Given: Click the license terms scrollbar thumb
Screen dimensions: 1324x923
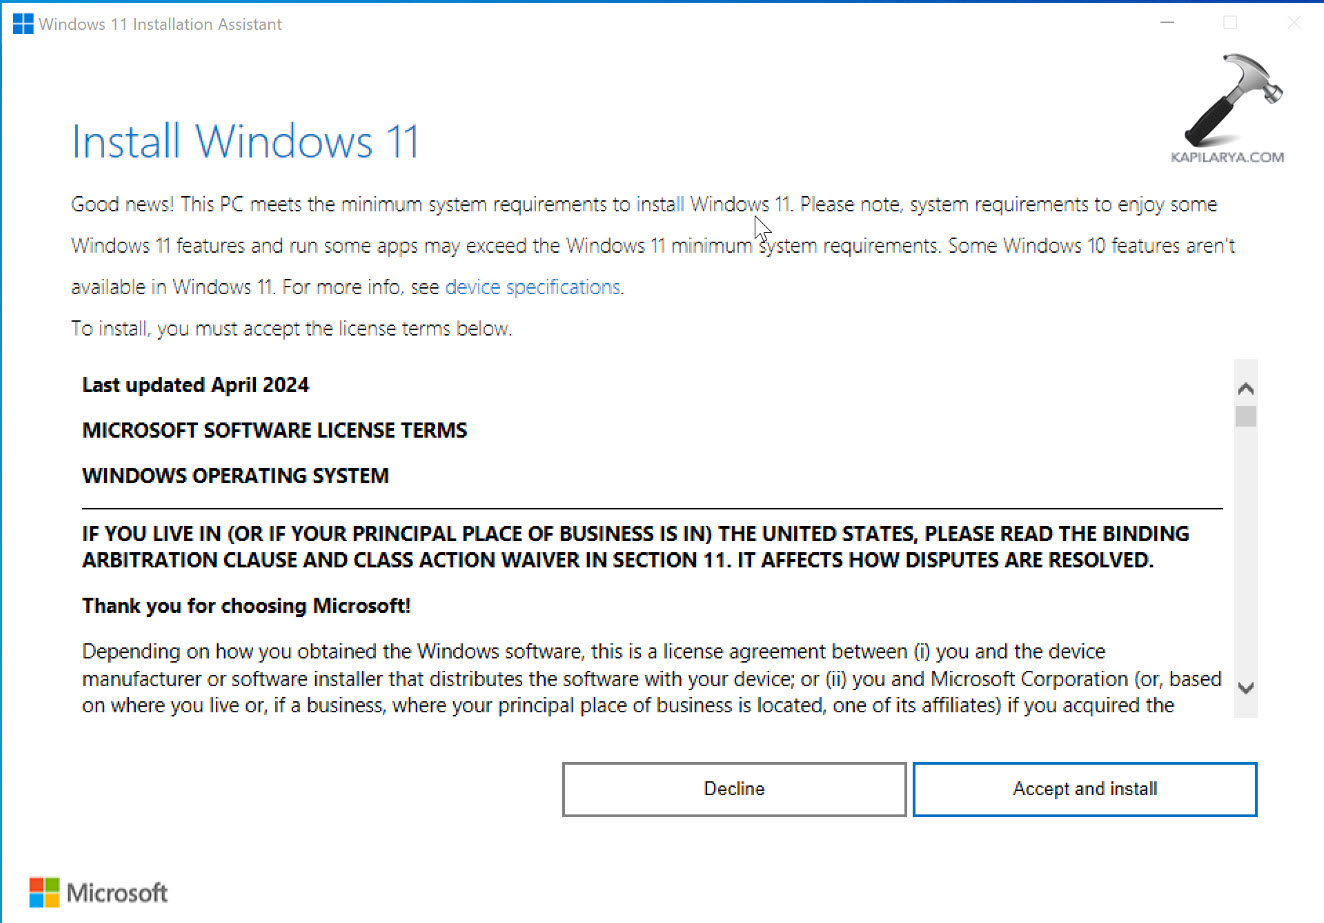Looking at the screenshot, I should click(x=1245, y=416).
